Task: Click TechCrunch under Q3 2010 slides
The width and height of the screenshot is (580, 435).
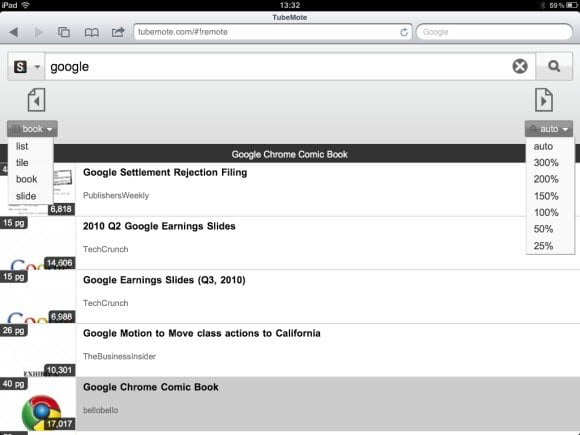Action: (105, 303)
